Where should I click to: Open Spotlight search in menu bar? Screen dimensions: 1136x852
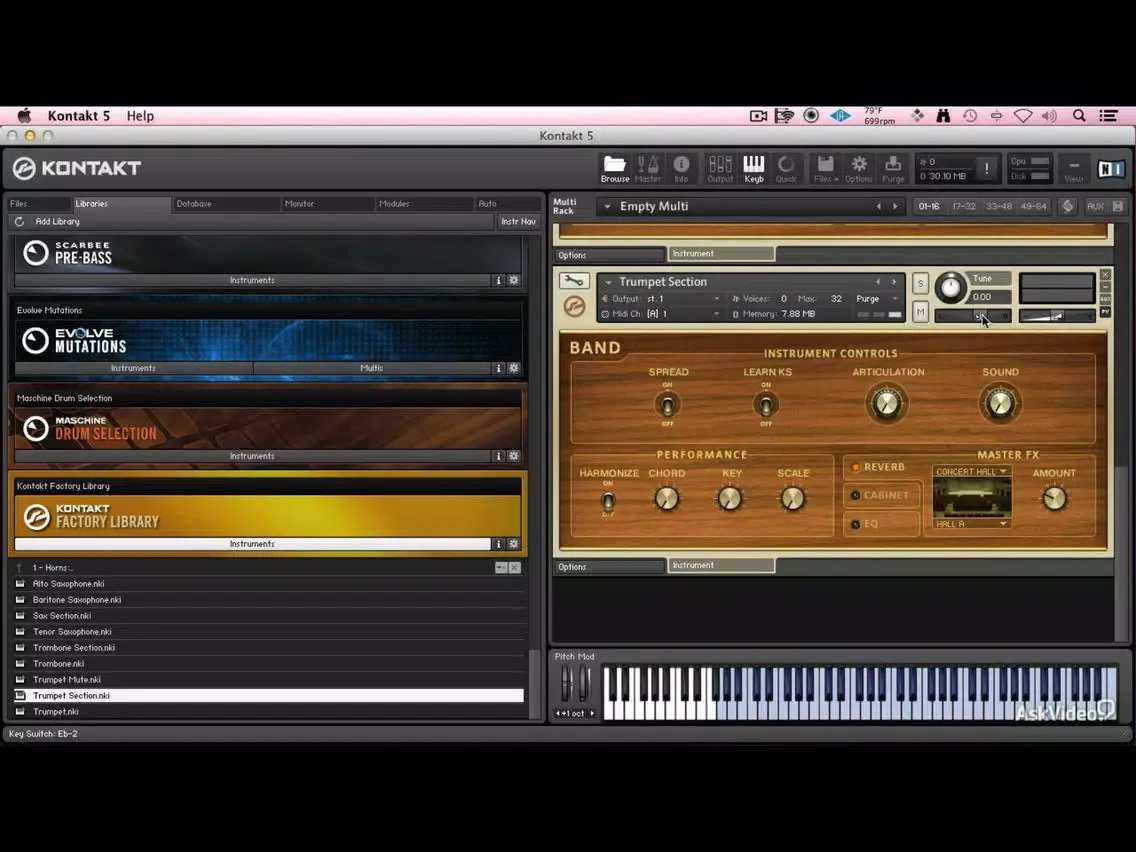[1079, 116]
